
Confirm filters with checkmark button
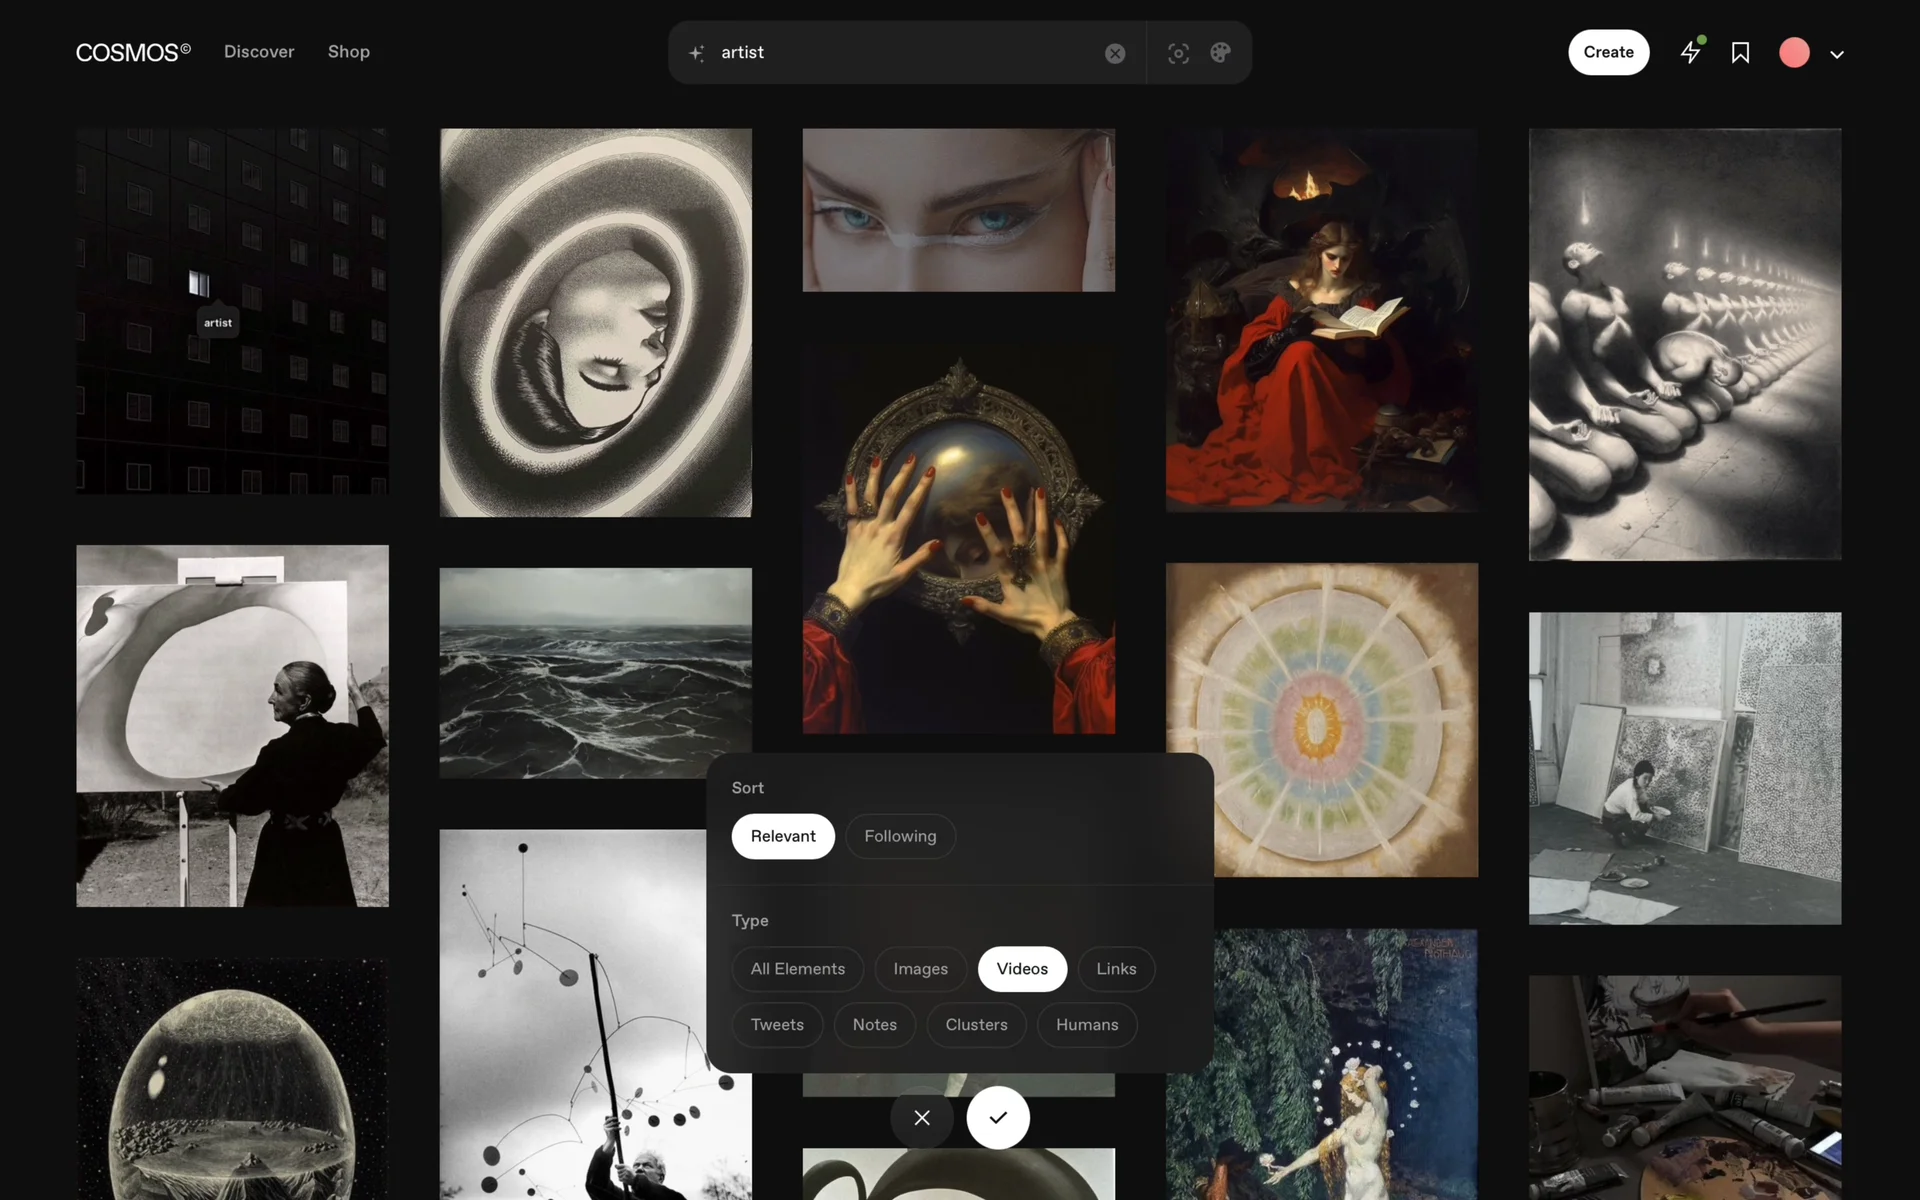coord(997,1117)
